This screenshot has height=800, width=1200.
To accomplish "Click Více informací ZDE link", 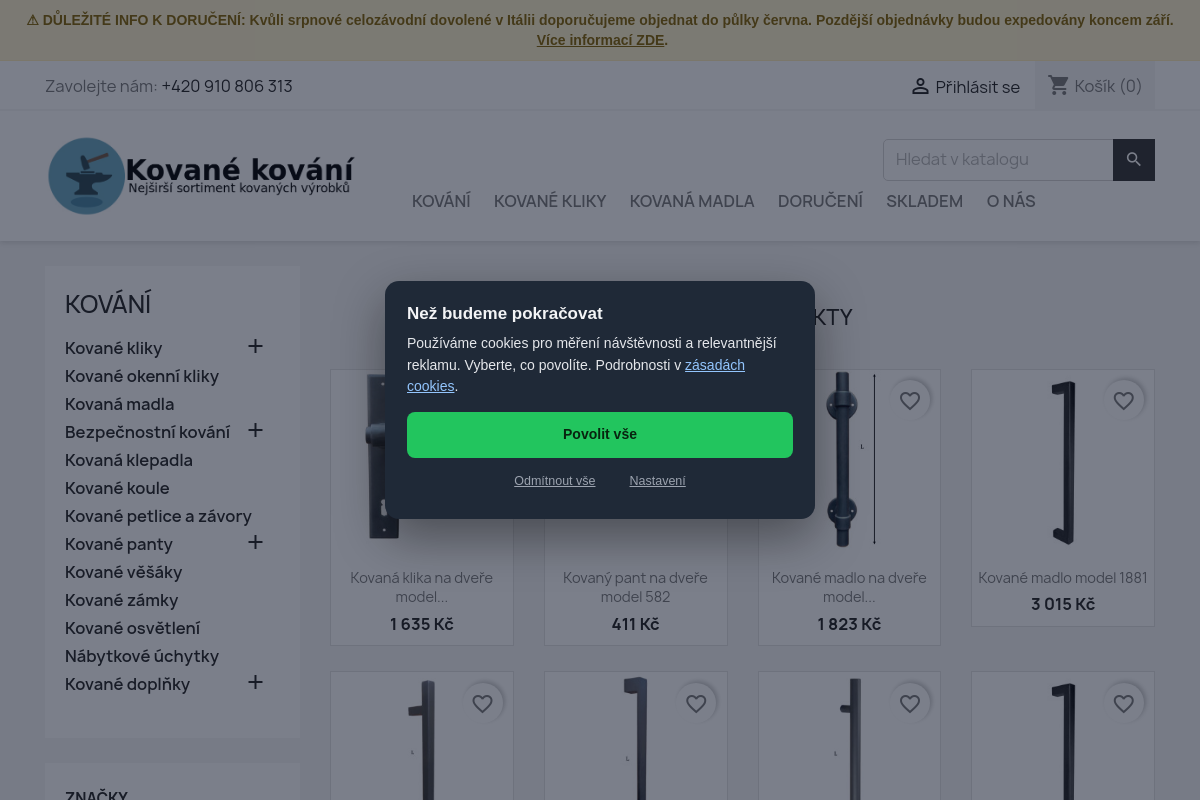I will pyautogui.click(x=600, y=40).
